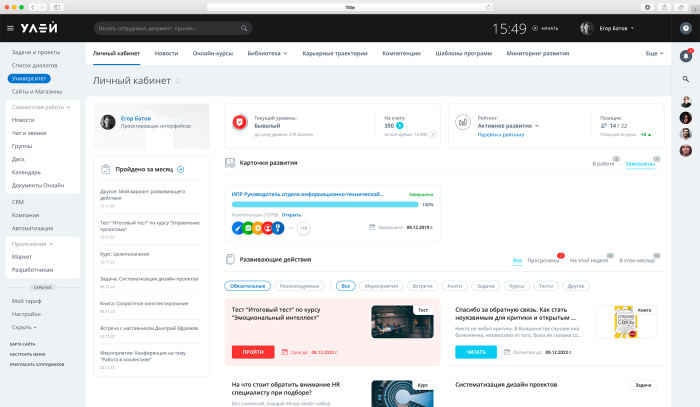Switch to the Онлайн-курсы tab

(213, 52)
